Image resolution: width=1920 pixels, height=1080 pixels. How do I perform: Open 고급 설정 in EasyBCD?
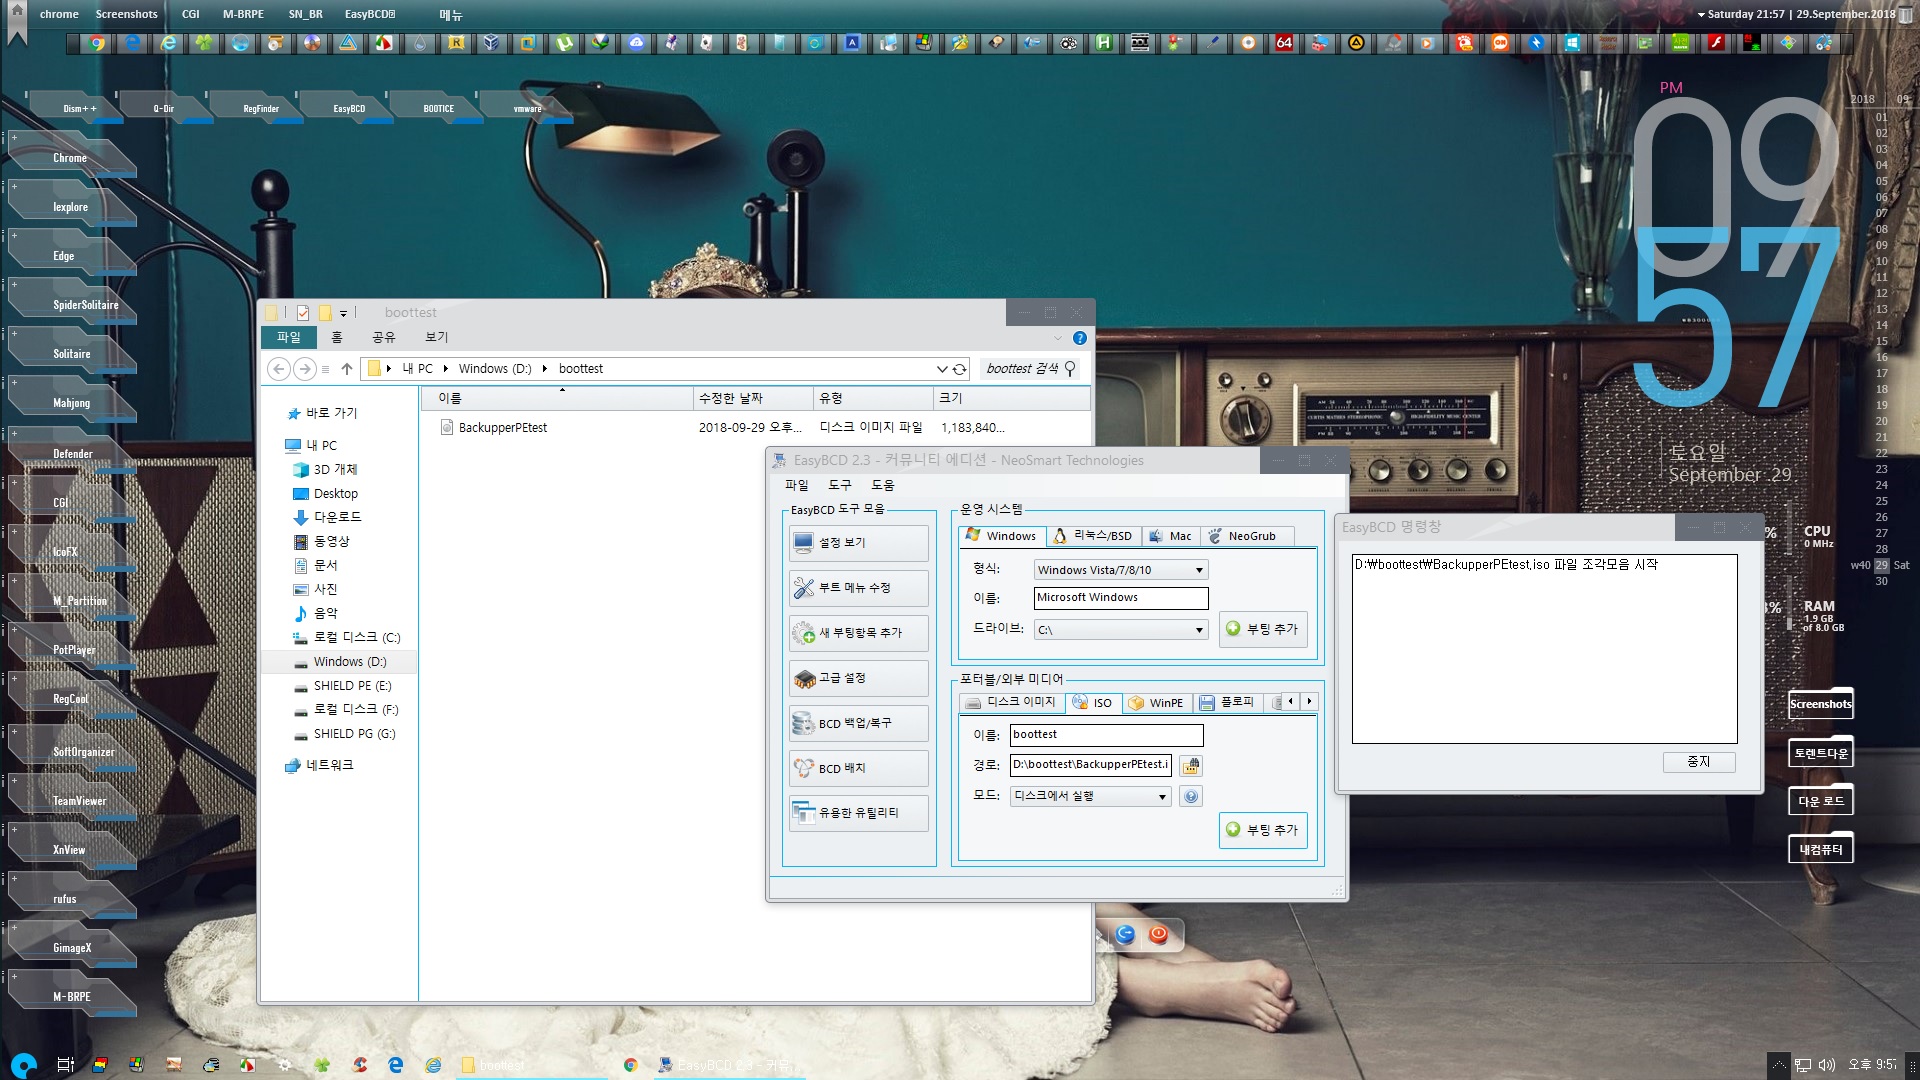pos(858,678)
